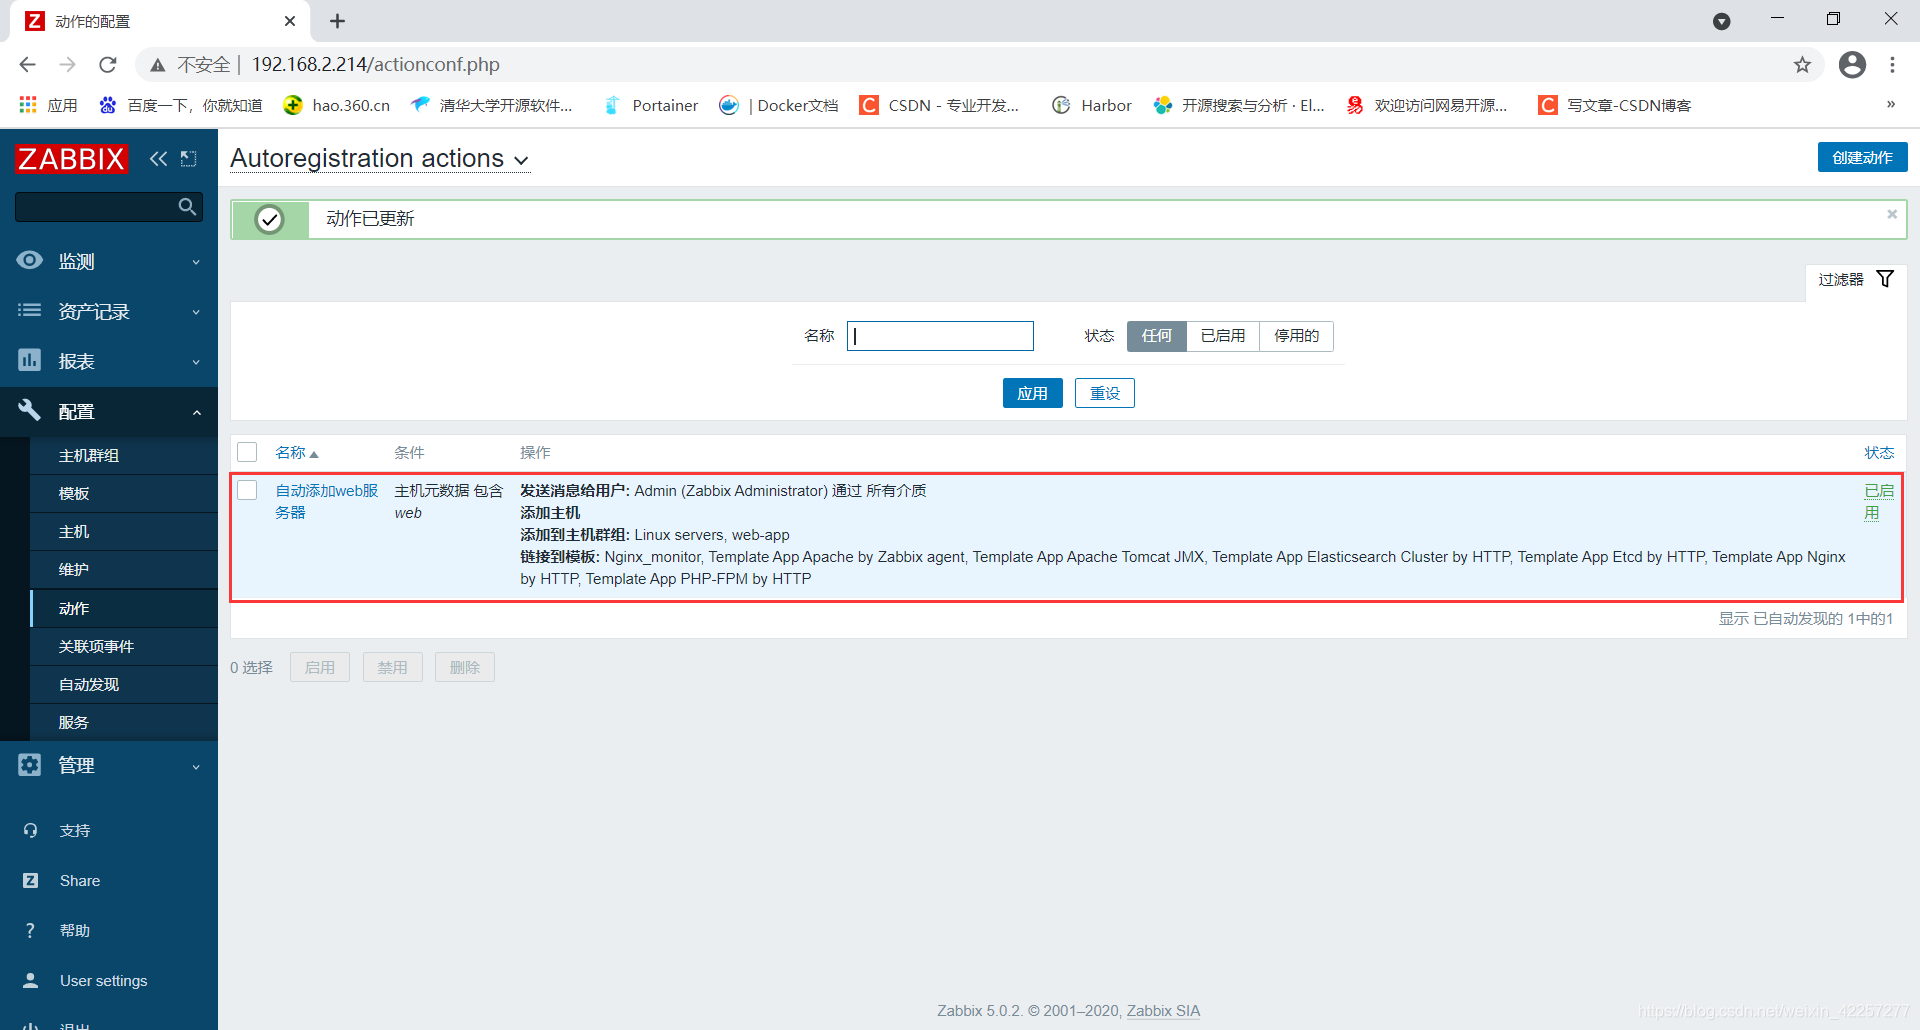Screen dimensions: 1920x1030
Task: Click the bar chart icon for 报表
Action: (x=30, y=360)
